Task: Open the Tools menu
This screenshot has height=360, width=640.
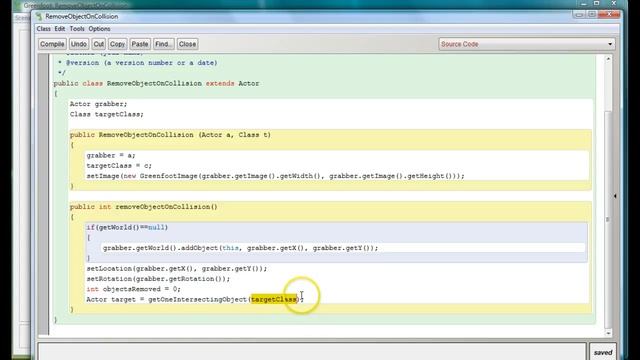Action: (77, 29)
